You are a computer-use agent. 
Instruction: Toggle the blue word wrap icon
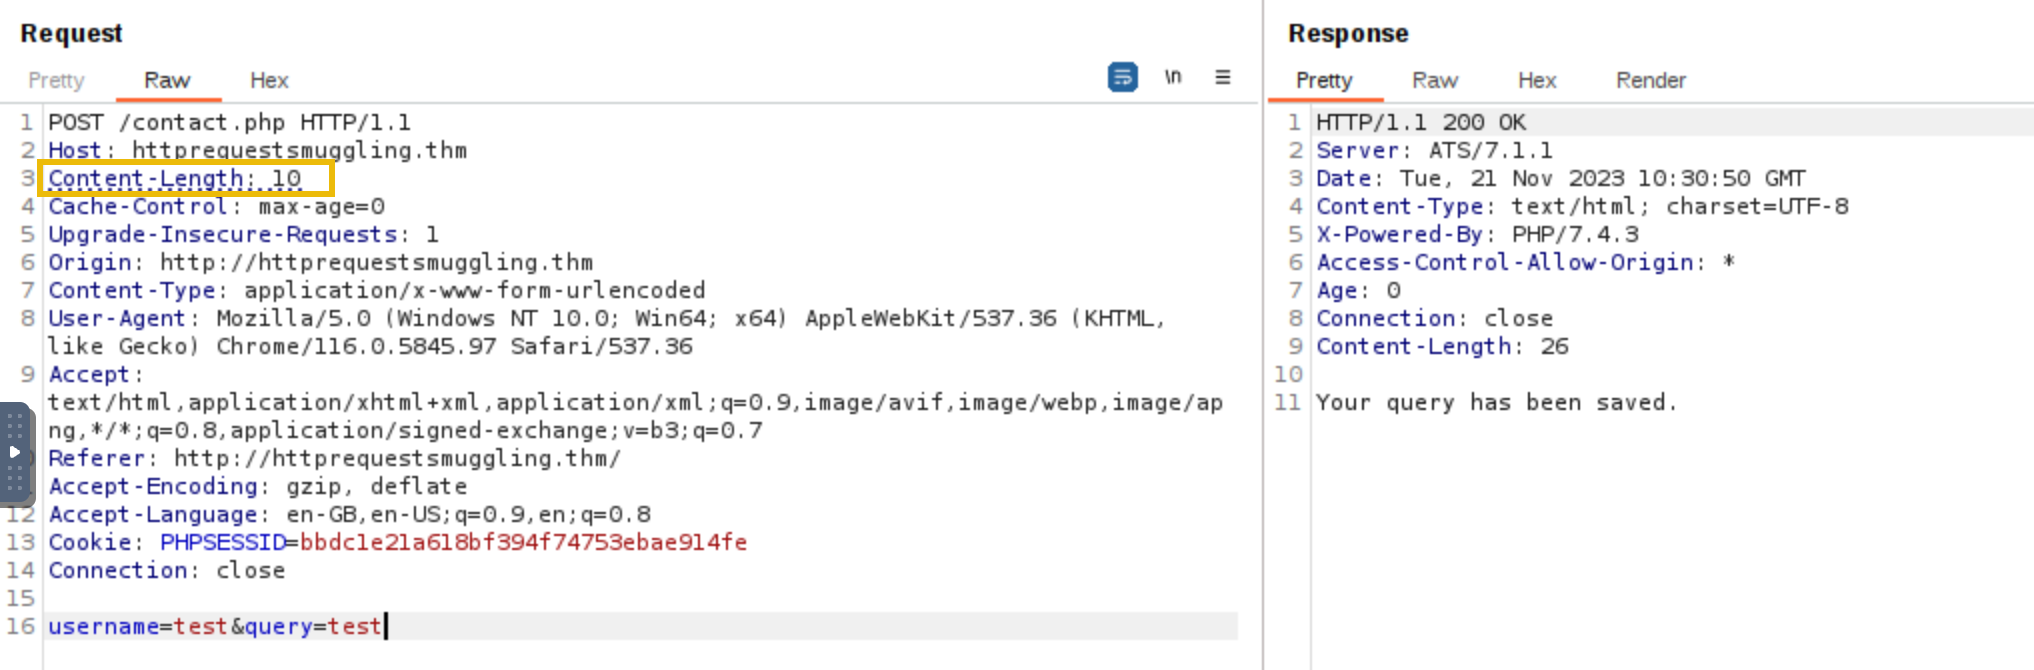pyautogui.click(x=1122, y=77)
